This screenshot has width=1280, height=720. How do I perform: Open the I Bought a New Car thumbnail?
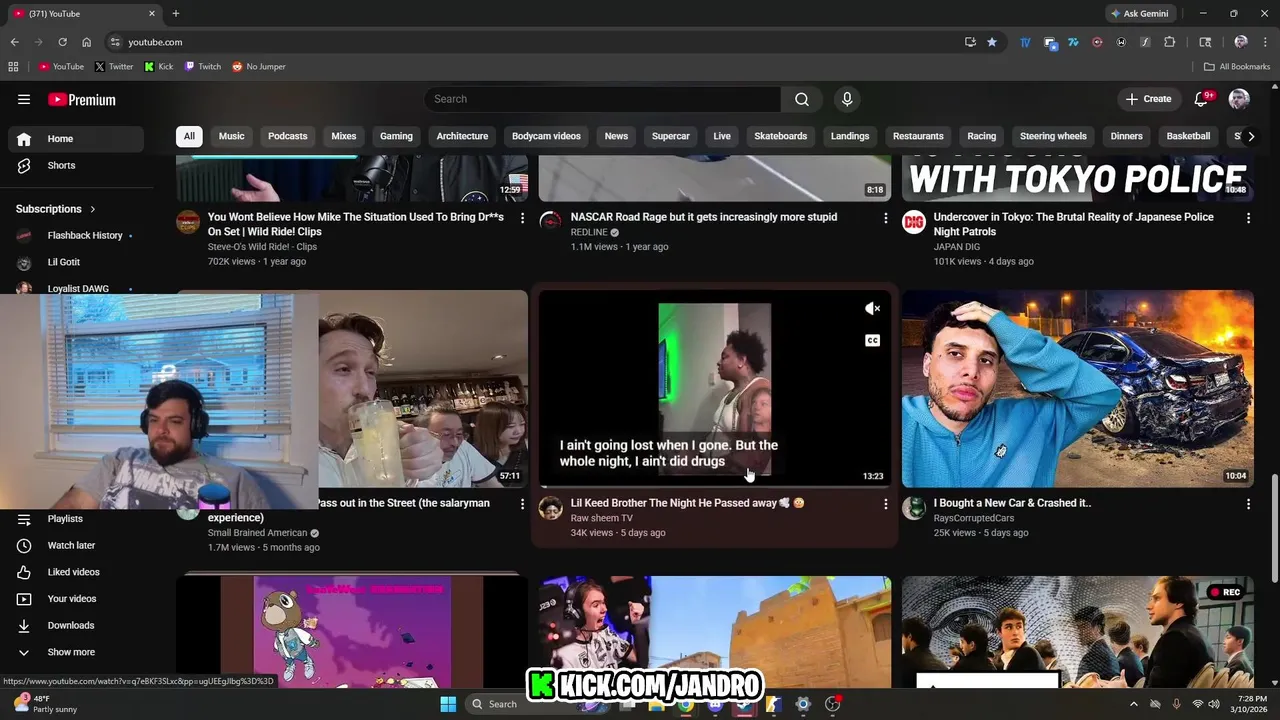pyautogui.click(x=1077, y=389)
